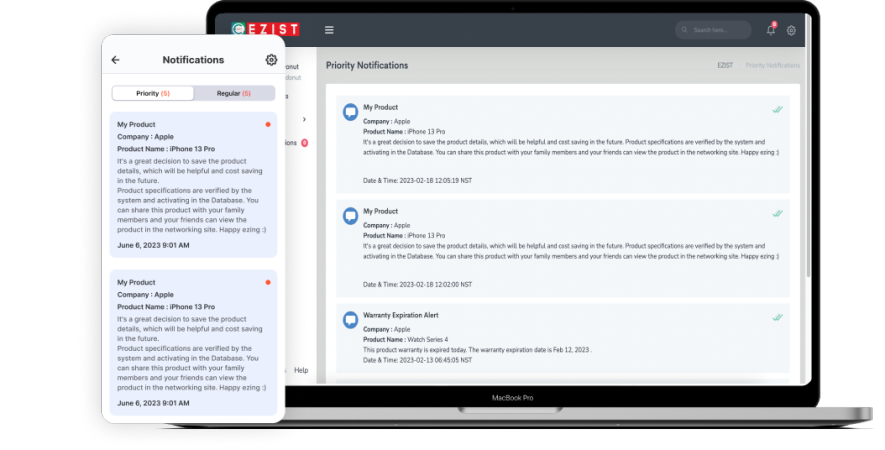885x450 pixels.
Task: Switch to Regular (5) tab
Action: (234, 93)
